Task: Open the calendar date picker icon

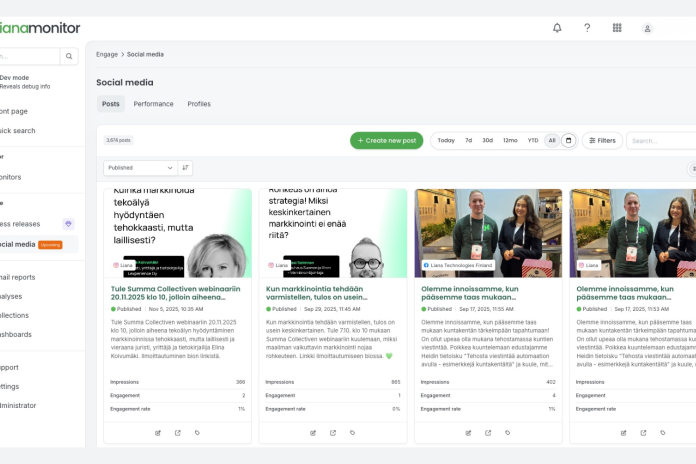Action: (x=568, y=141)
